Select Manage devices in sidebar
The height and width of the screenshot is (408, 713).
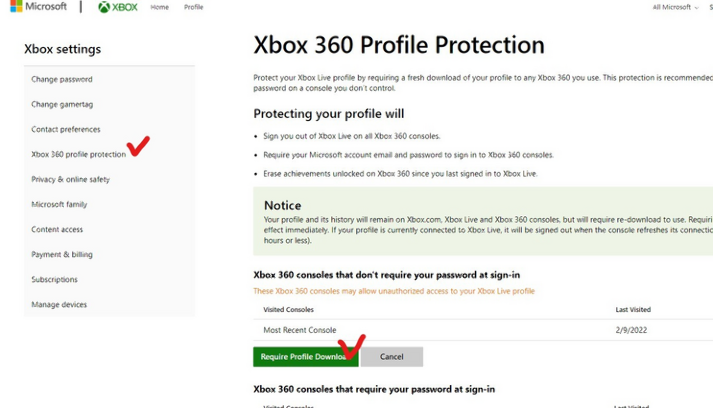[59, 304]
